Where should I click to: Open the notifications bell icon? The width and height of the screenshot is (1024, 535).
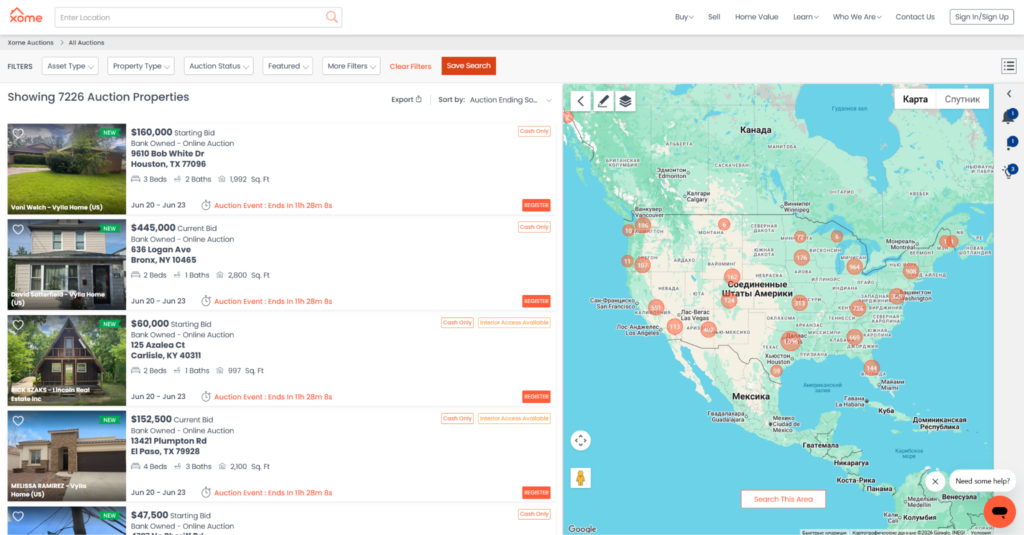pyautogui.click(x=1009, y=117)
